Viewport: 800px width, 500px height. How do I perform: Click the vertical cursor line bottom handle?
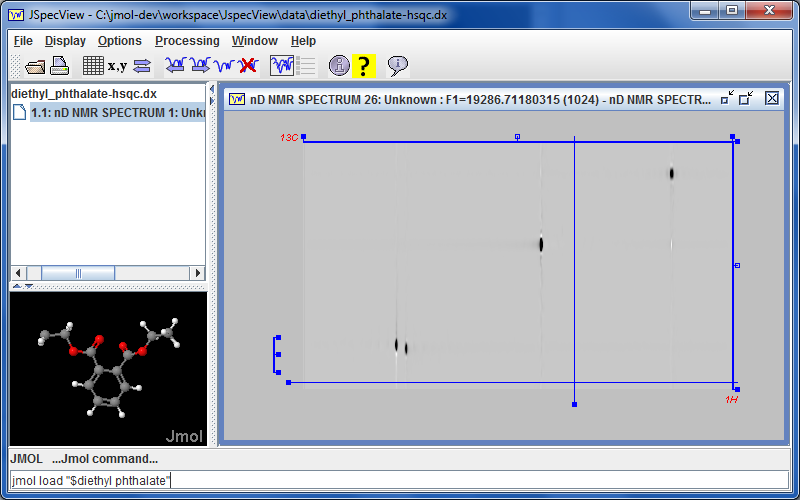(574, 405)
